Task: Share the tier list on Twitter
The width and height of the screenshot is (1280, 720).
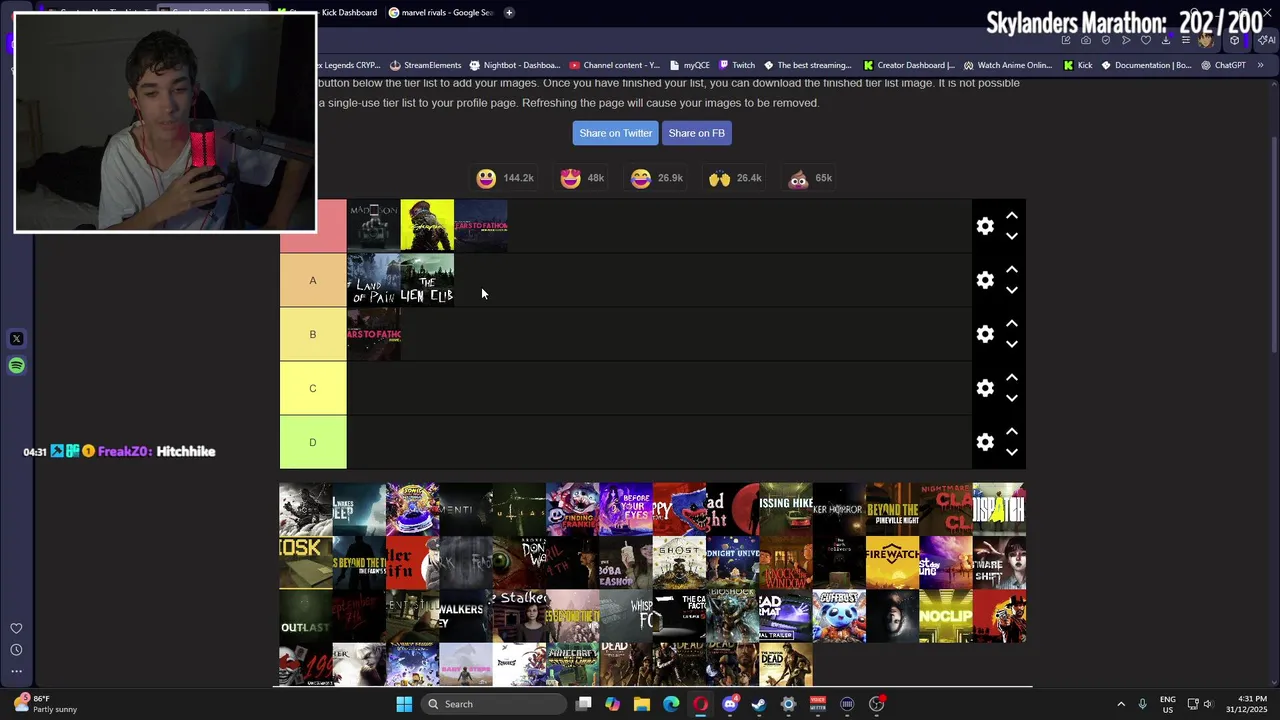Action: click(x=615, y=133)
